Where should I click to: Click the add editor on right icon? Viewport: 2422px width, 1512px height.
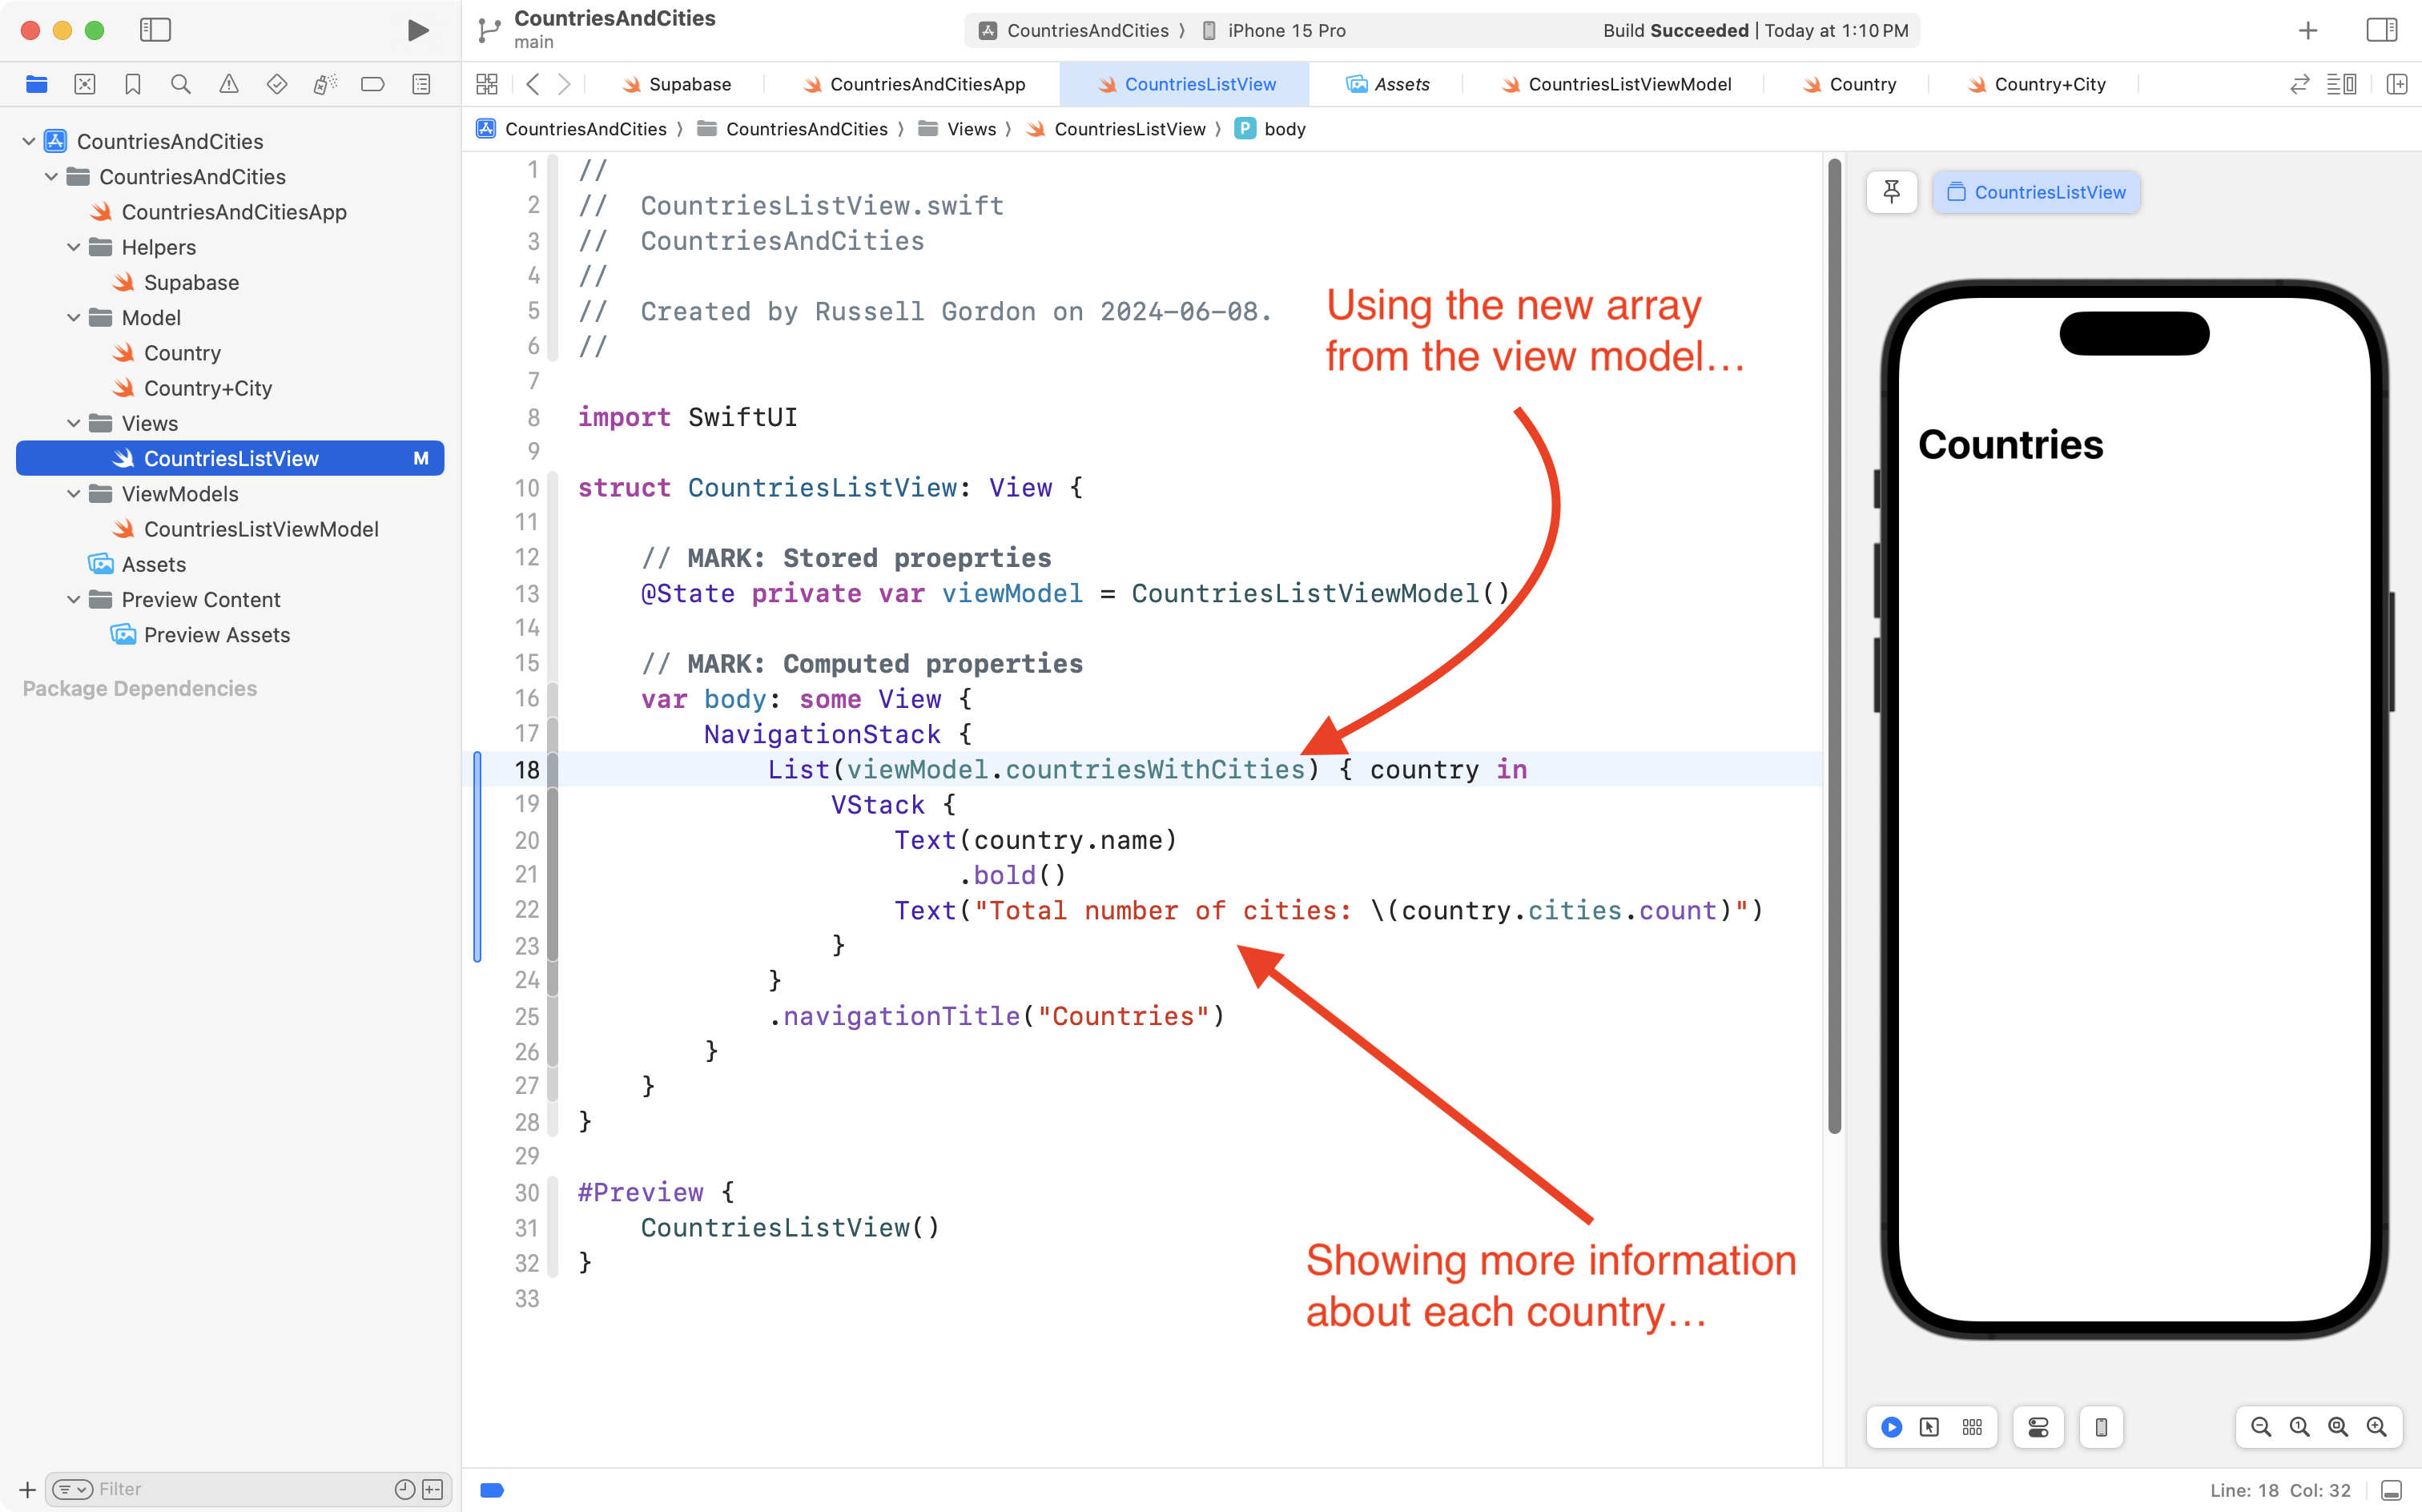coord(2396,85)
